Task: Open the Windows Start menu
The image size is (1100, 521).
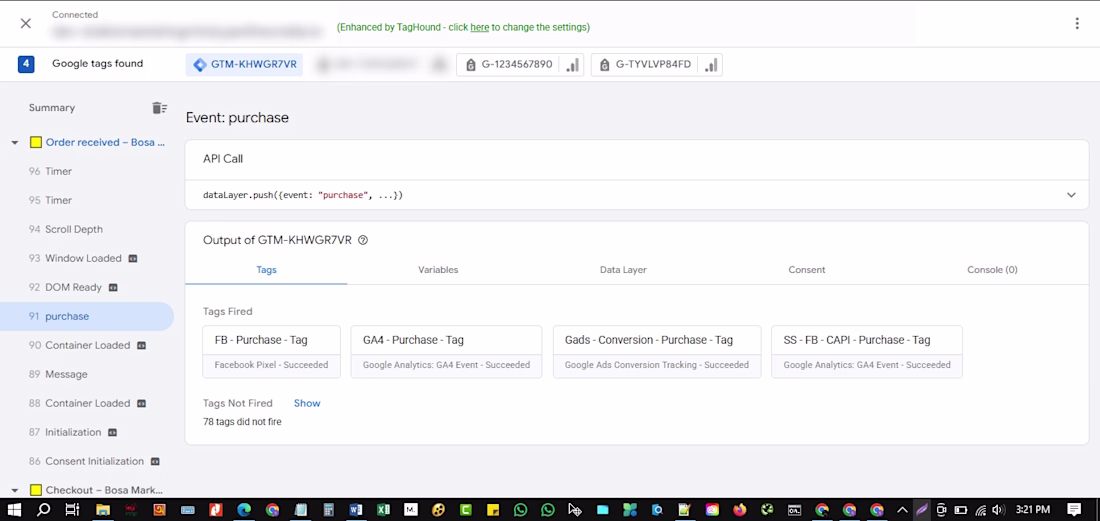Action: 14,510
